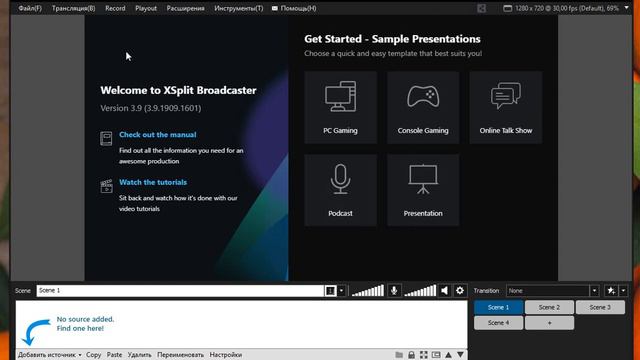This screenshot has height=360, width=640.
Task: Open the Инструменты(T) menu
Action: [239, 8]
